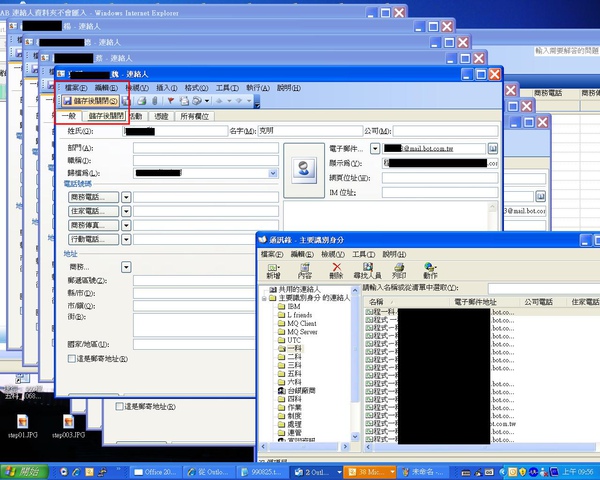Screen dimensions: 600x480
Task: Open dropdown arrow next to 住家電話
Action: tap(126, 211)
